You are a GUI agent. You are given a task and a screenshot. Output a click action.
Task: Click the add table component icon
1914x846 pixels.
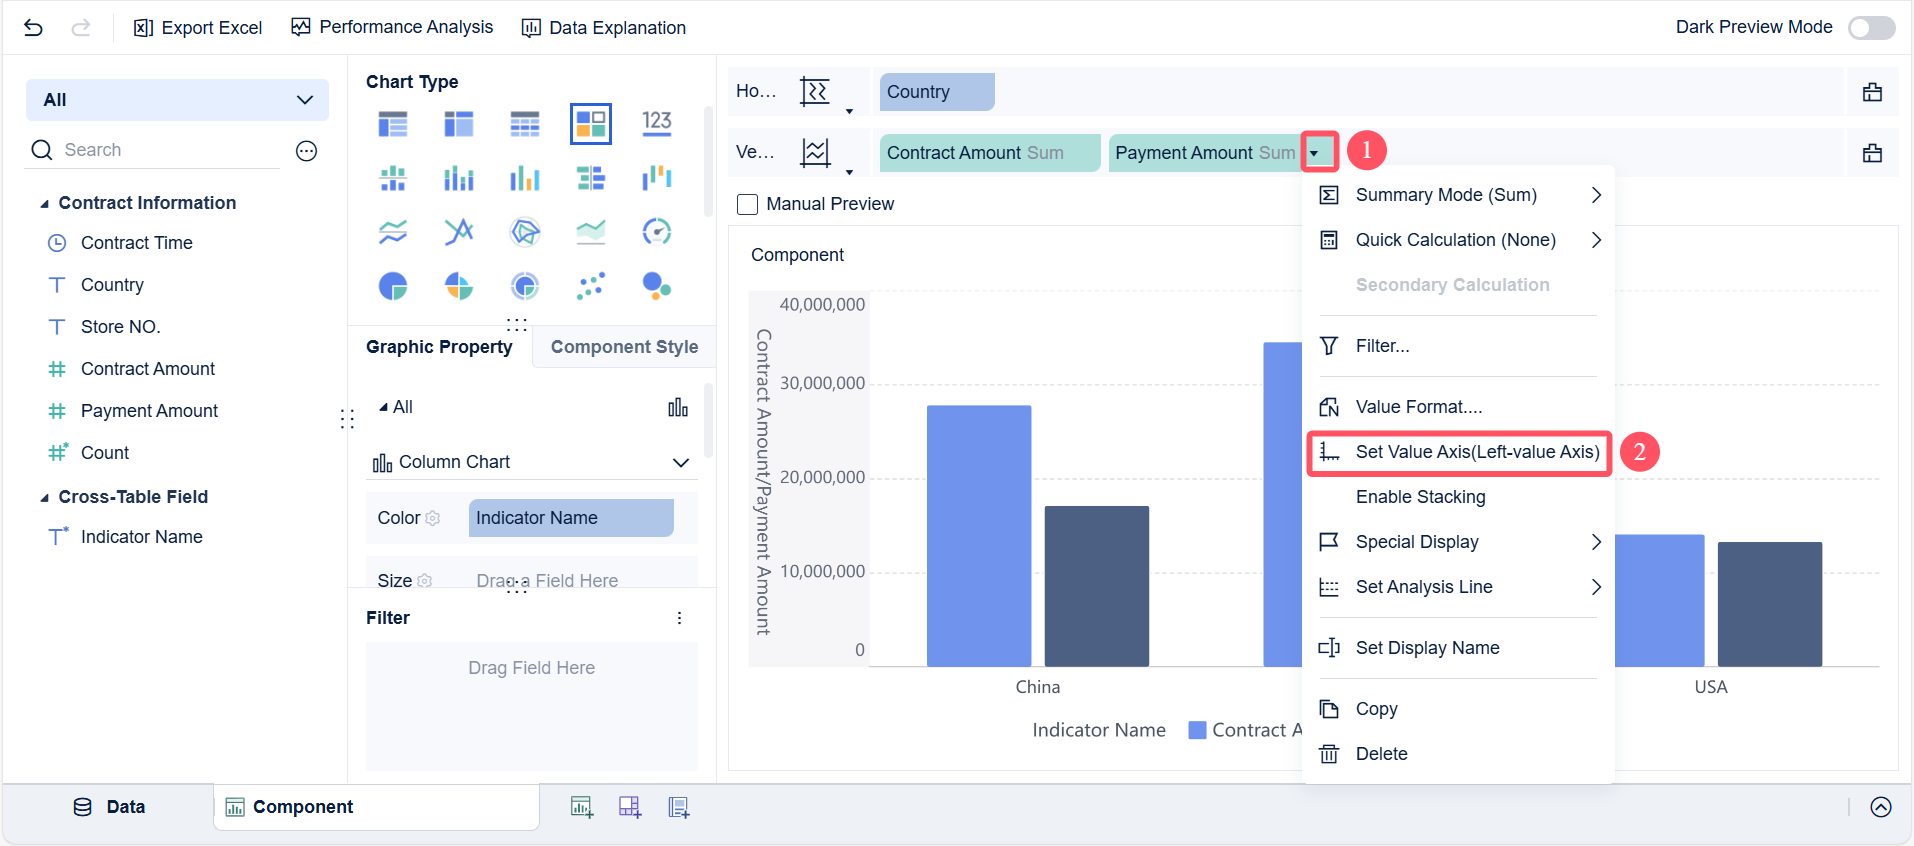point(582,807)
